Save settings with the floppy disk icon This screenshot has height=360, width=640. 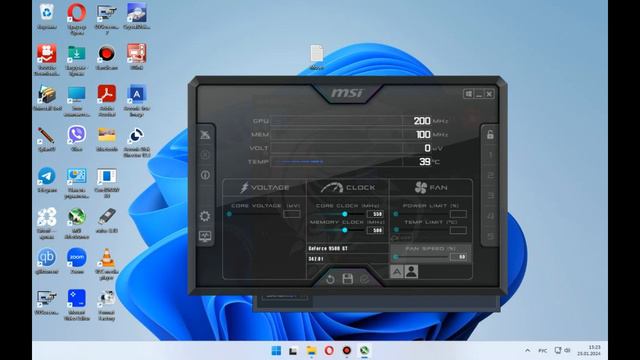tap(347, 279)
